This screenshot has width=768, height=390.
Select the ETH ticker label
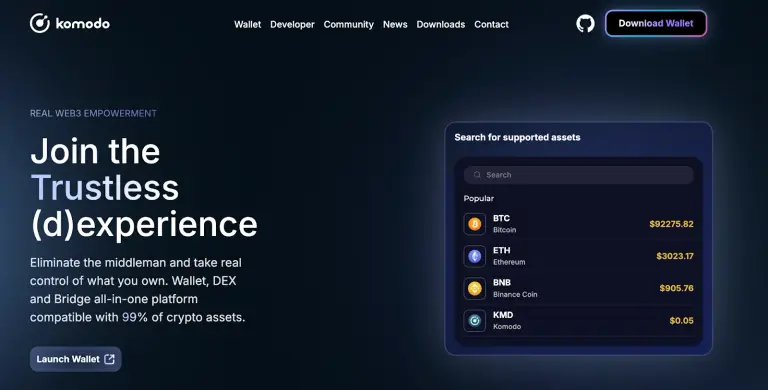click(502, 250)
